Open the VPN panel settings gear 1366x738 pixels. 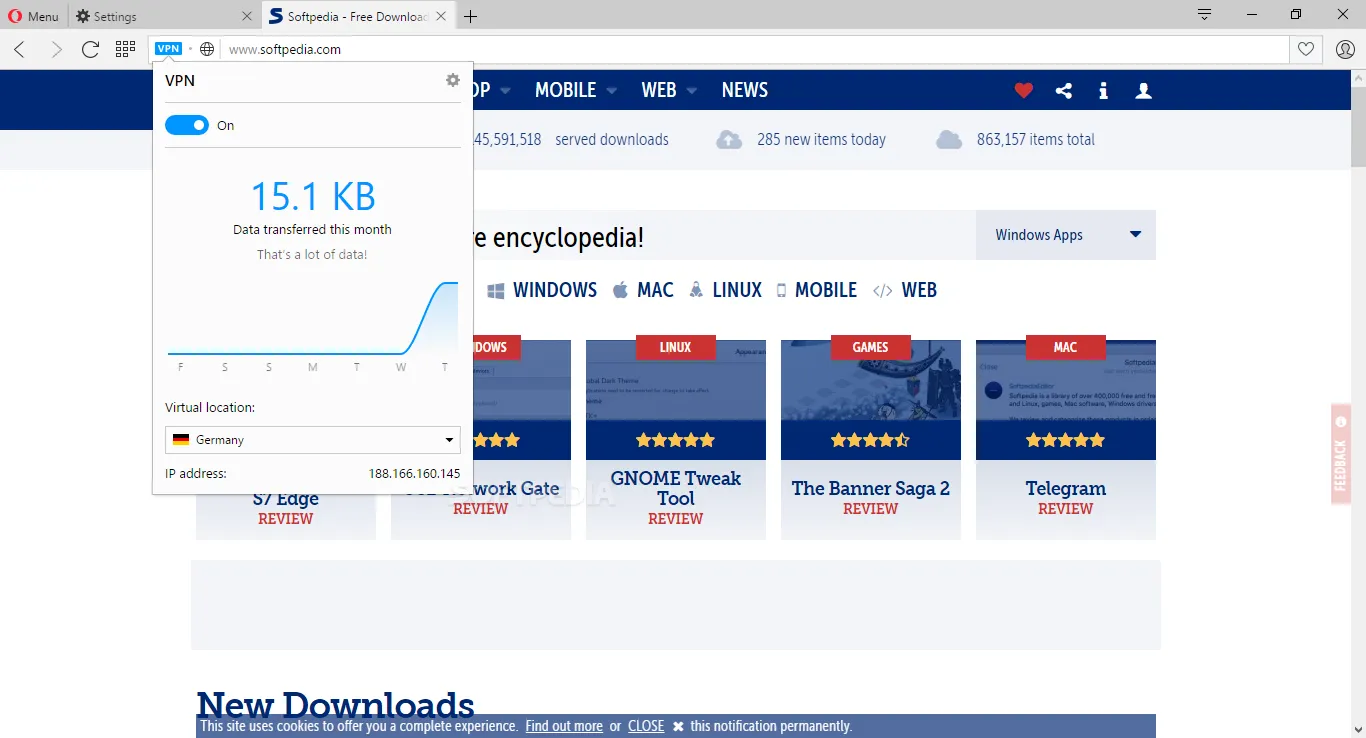[452, 80]
